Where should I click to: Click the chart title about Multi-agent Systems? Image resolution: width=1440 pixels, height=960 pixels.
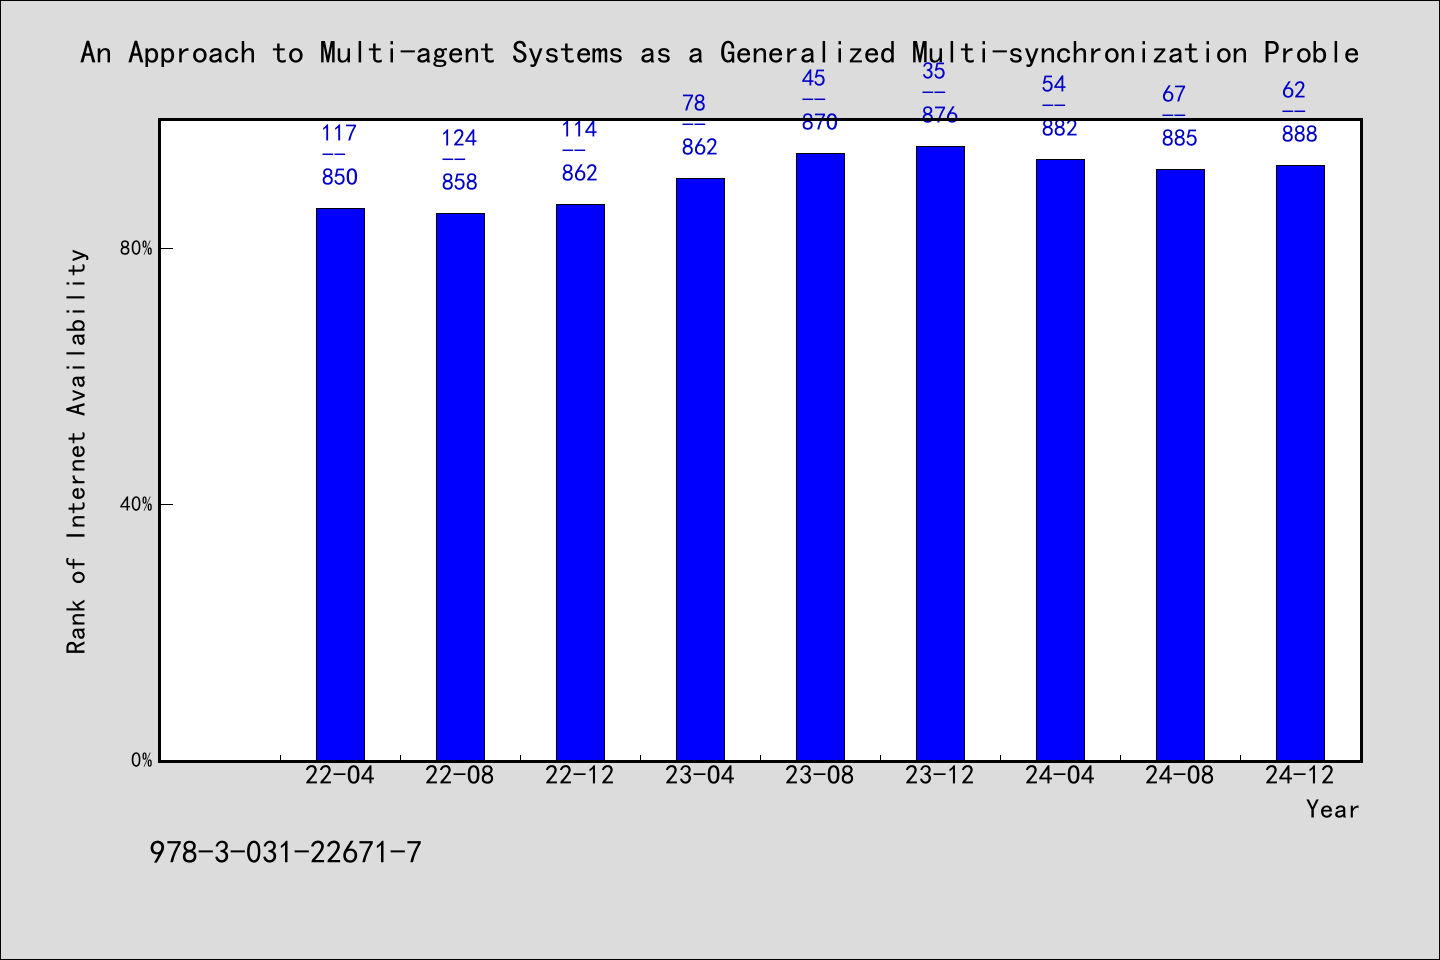point(719,53)
